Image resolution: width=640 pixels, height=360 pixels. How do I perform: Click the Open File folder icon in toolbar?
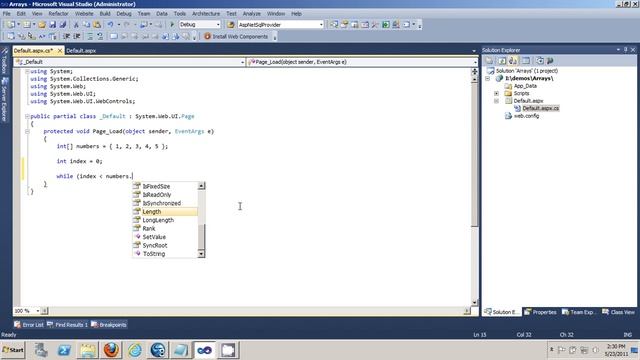42,25
